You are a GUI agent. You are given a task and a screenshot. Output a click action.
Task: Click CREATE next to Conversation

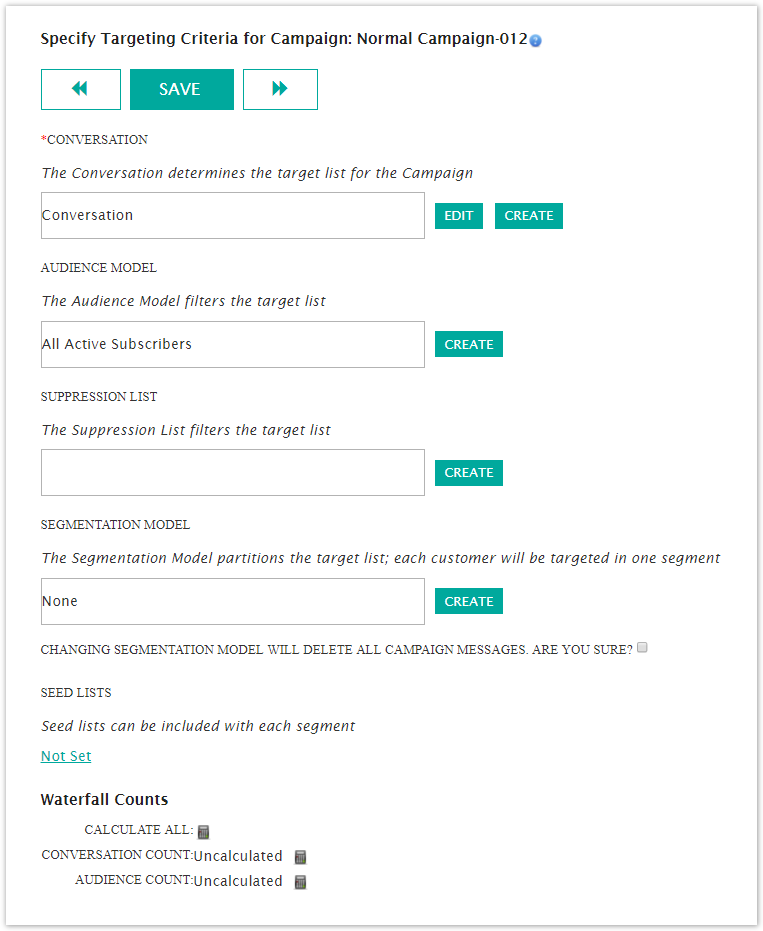[529, 216]
